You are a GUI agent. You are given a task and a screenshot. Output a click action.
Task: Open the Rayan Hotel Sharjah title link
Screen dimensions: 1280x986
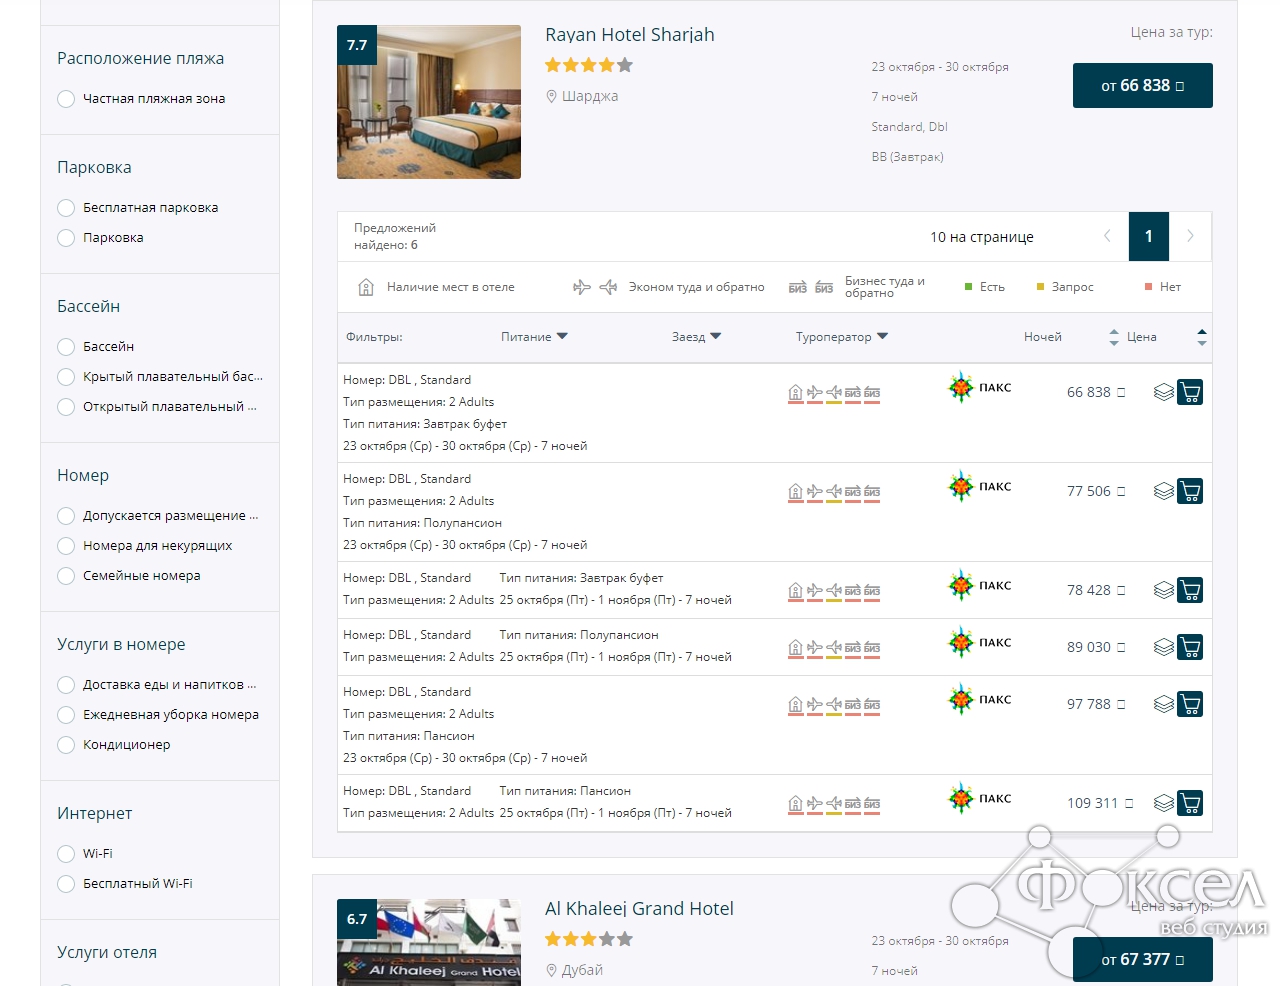630,35
